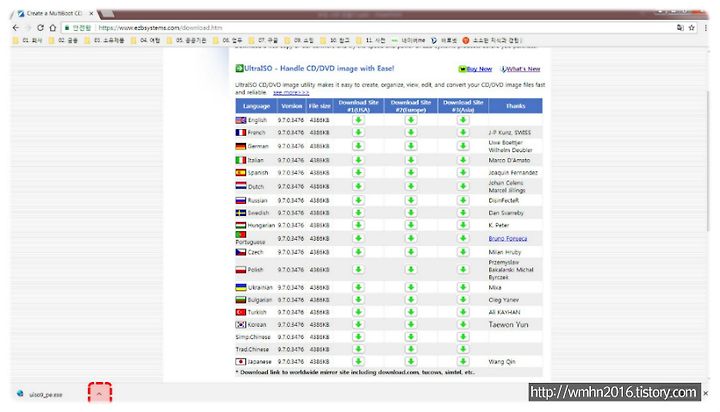This screenshot has width=720, height=412.
Task: Download Turkish version from Europe site
Action: [411, 312]
